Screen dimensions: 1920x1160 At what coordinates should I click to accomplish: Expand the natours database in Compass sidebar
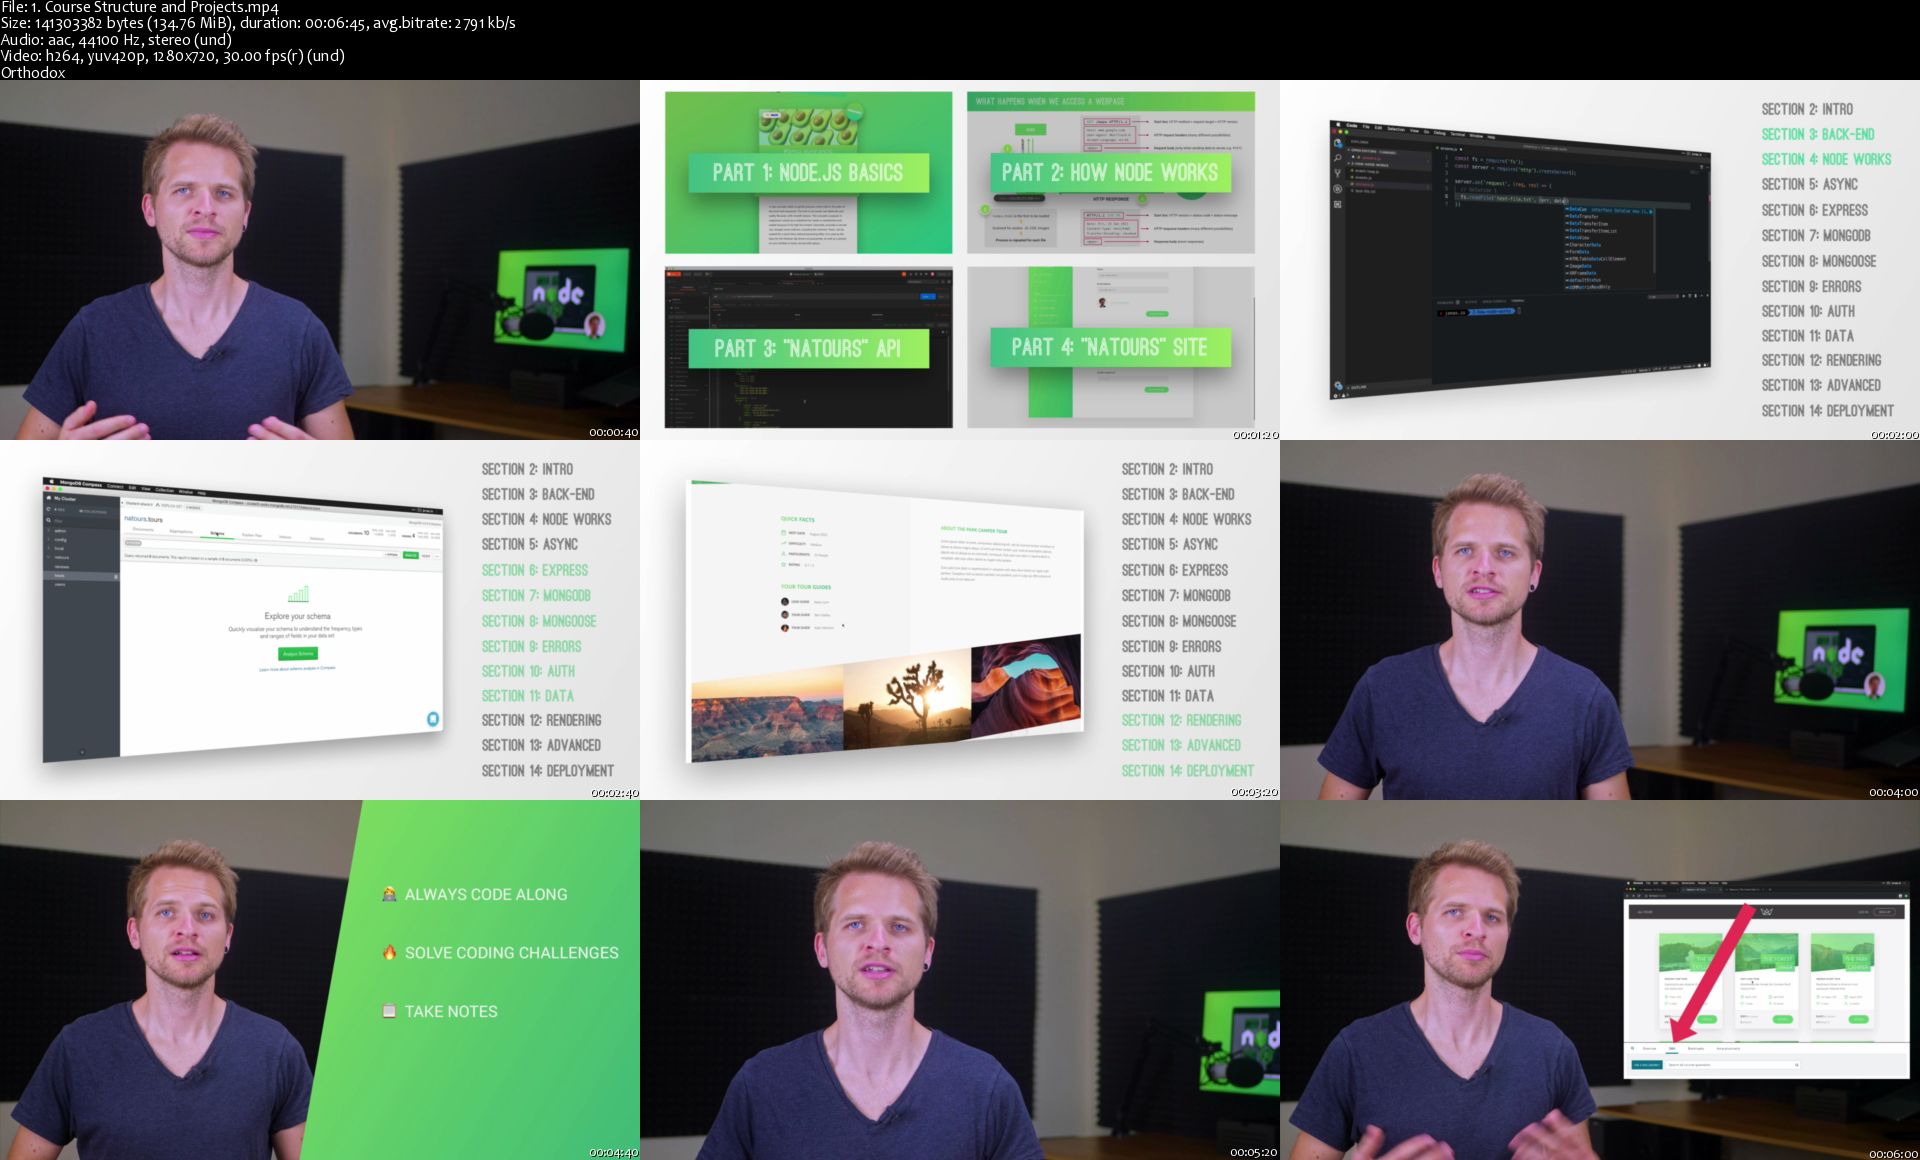point(61,557)
